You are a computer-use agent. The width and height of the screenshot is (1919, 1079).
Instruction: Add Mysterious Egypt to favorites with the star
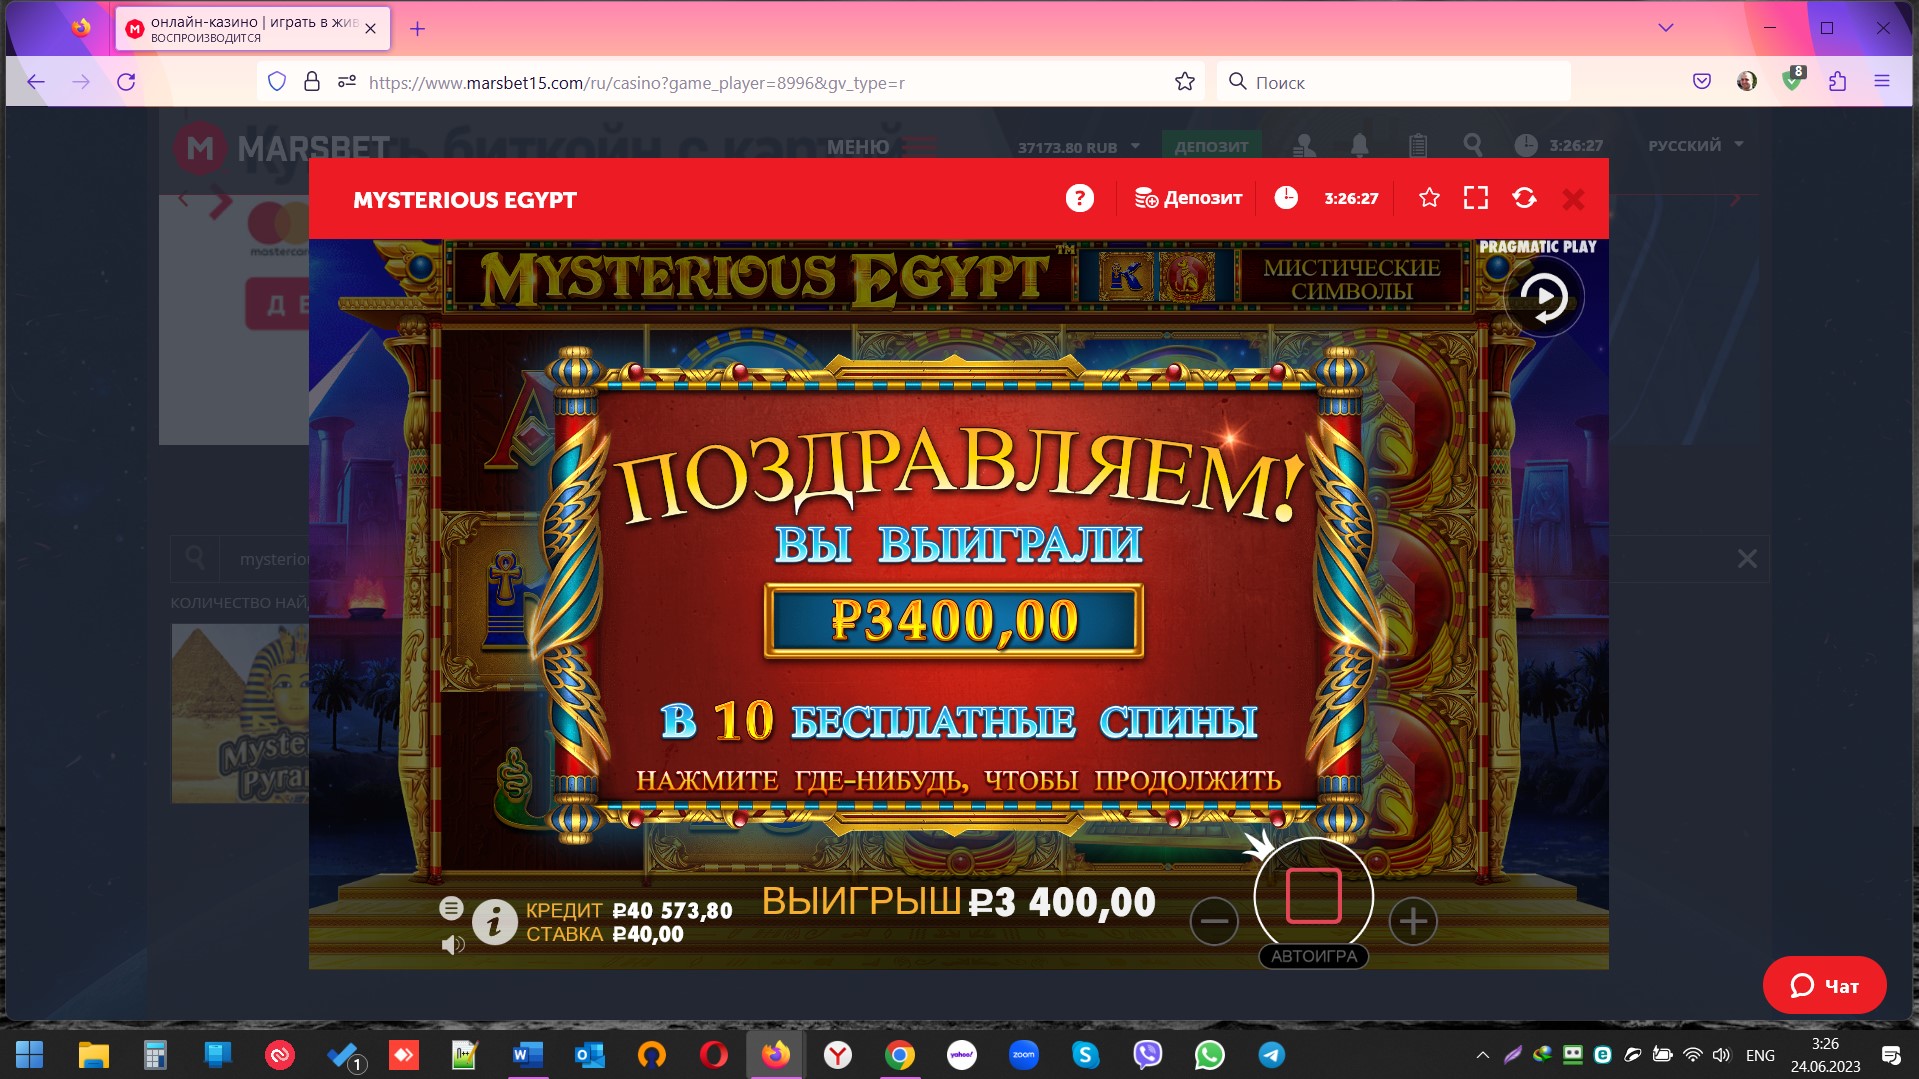(1429, 198)
